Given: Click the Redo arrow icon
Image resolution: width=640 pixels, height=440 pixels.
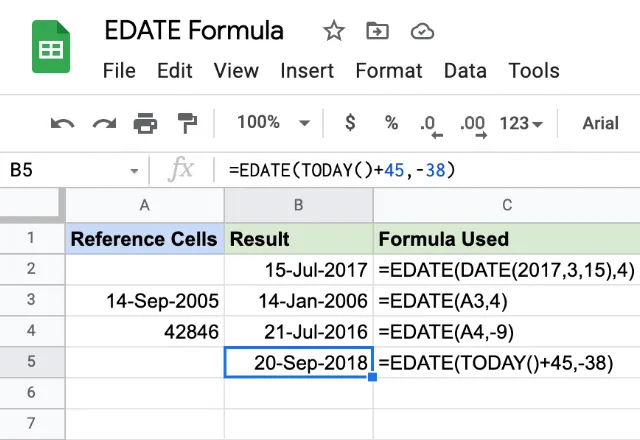Looking at the screenshot, I should [104, 123].
